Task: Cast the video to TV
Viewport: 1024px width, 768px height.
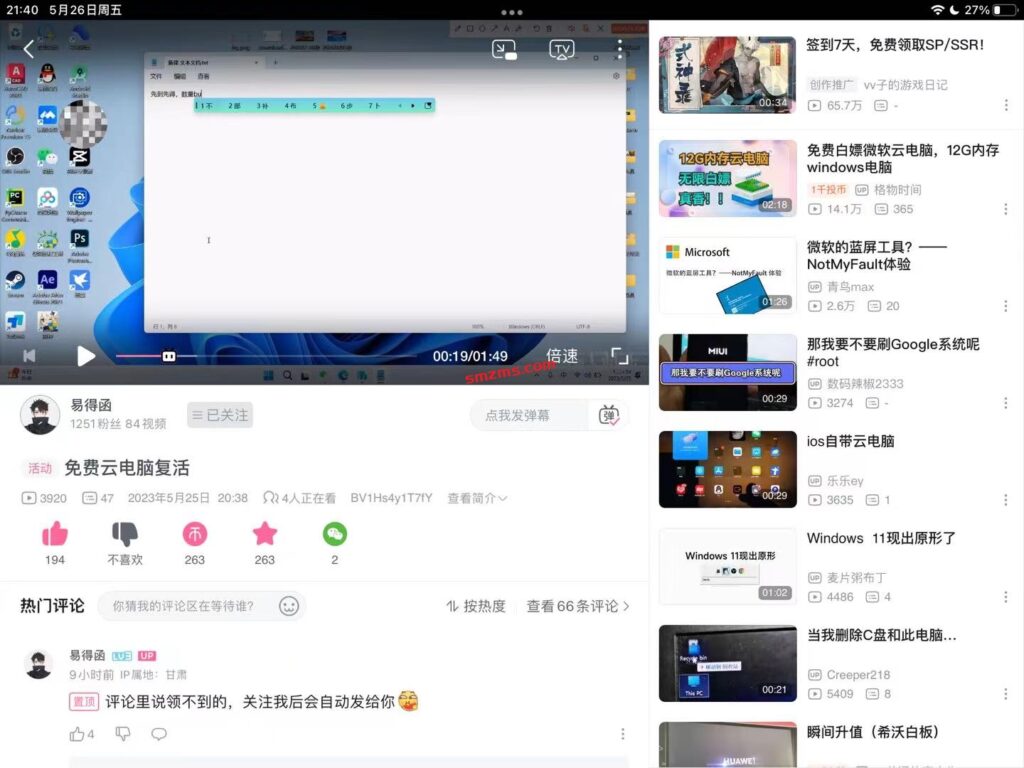Action: click(x=562, y=50)
